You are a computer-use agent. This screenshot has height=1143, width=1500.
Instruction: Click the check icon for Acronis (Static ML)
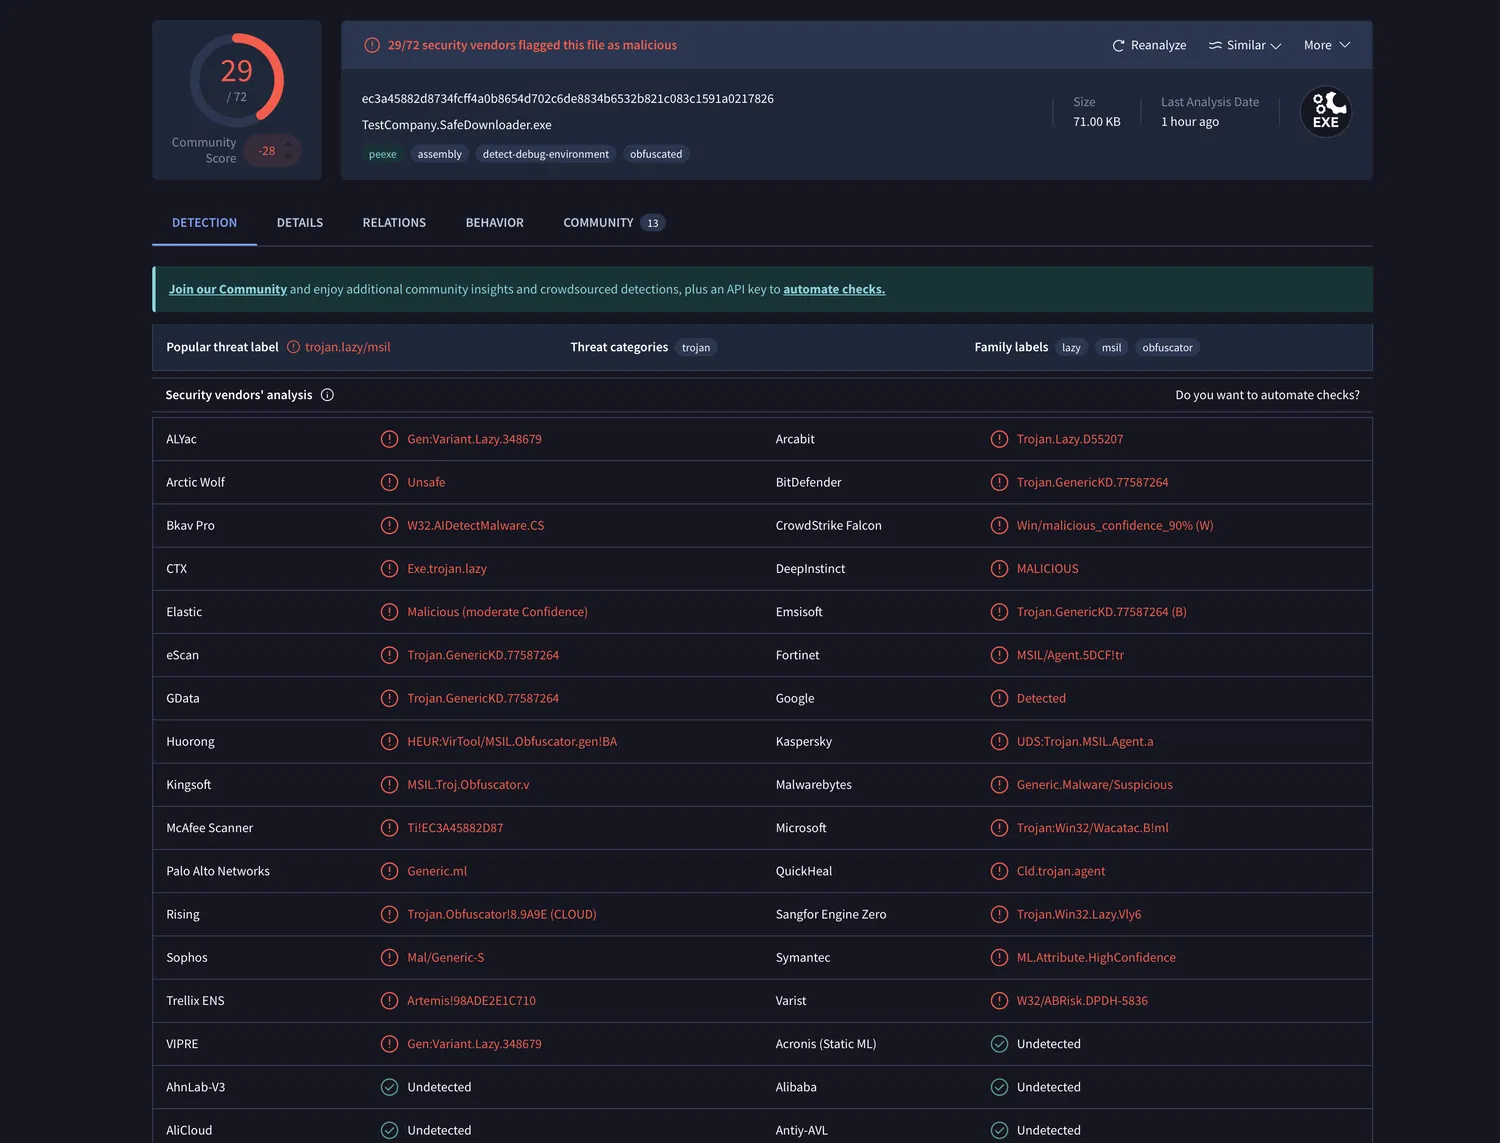tap(999, 1044)
